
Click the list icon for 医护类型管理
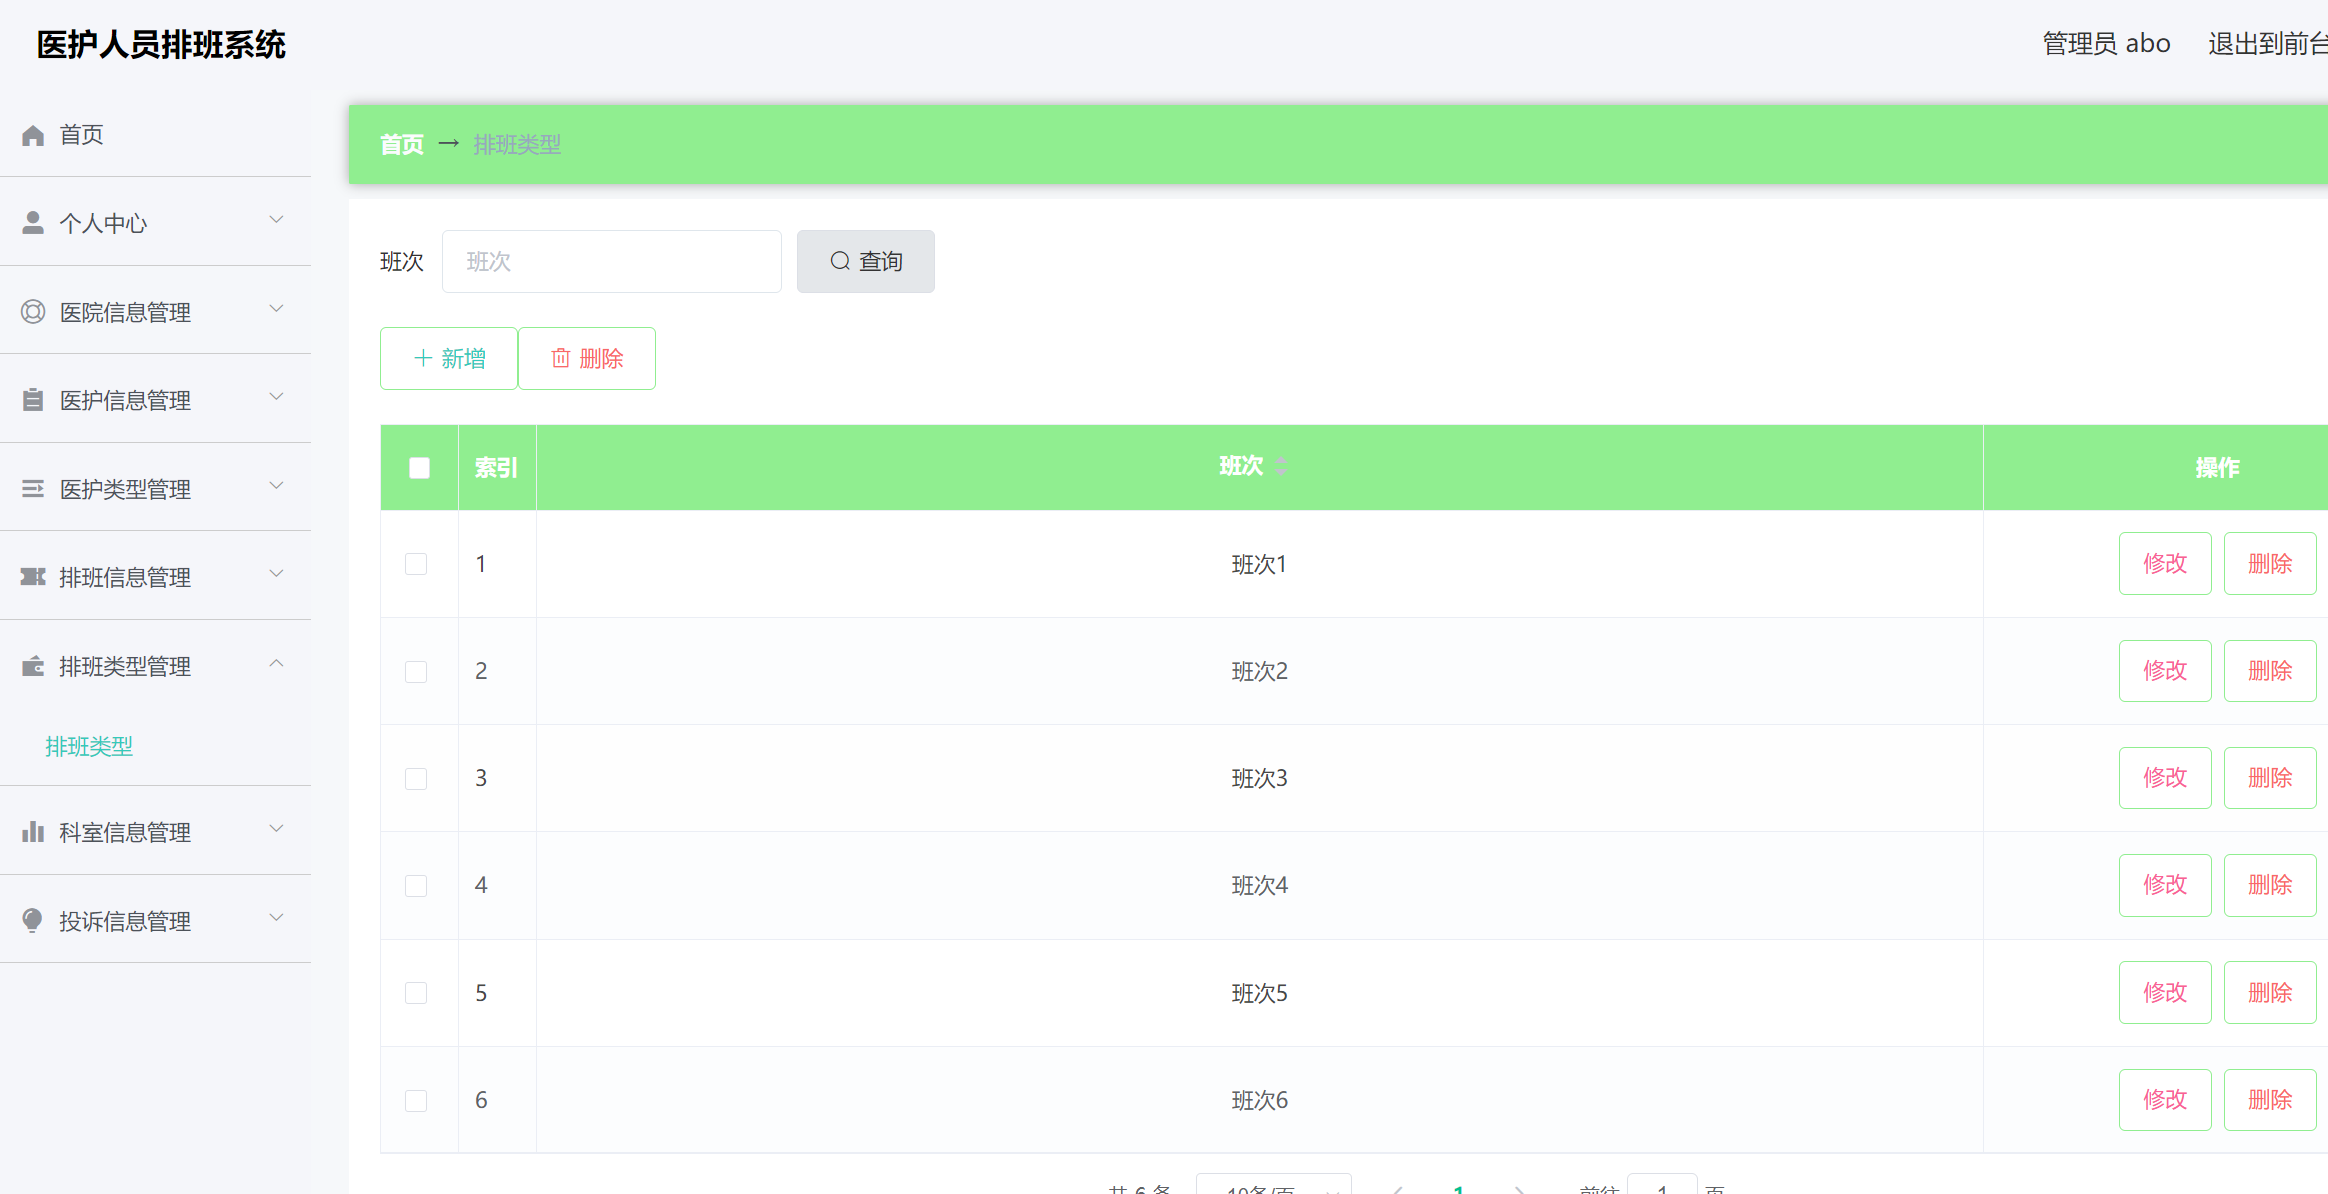[x=33, y=489]
